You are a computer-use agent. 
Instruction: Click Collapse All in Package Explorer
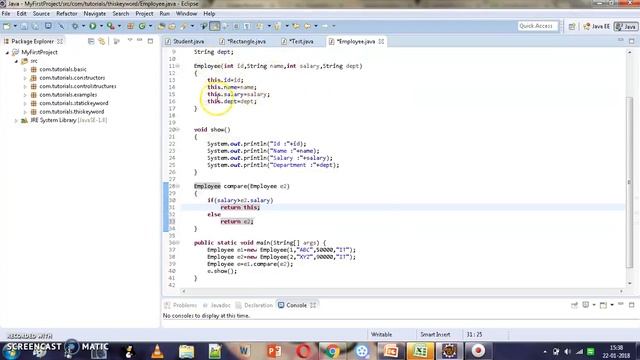pyautogui.click(x=91, y=41)
